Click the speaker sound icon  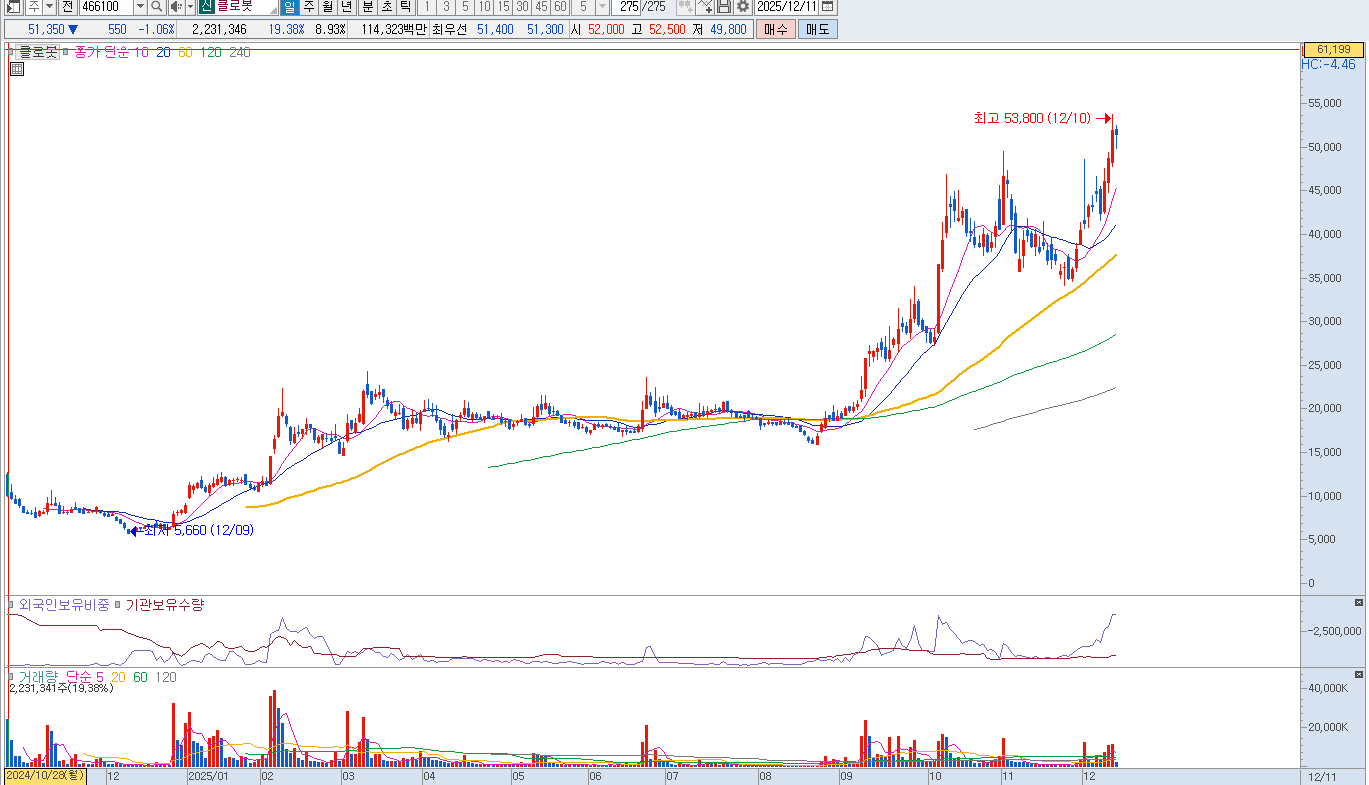(x=174, y=7)
